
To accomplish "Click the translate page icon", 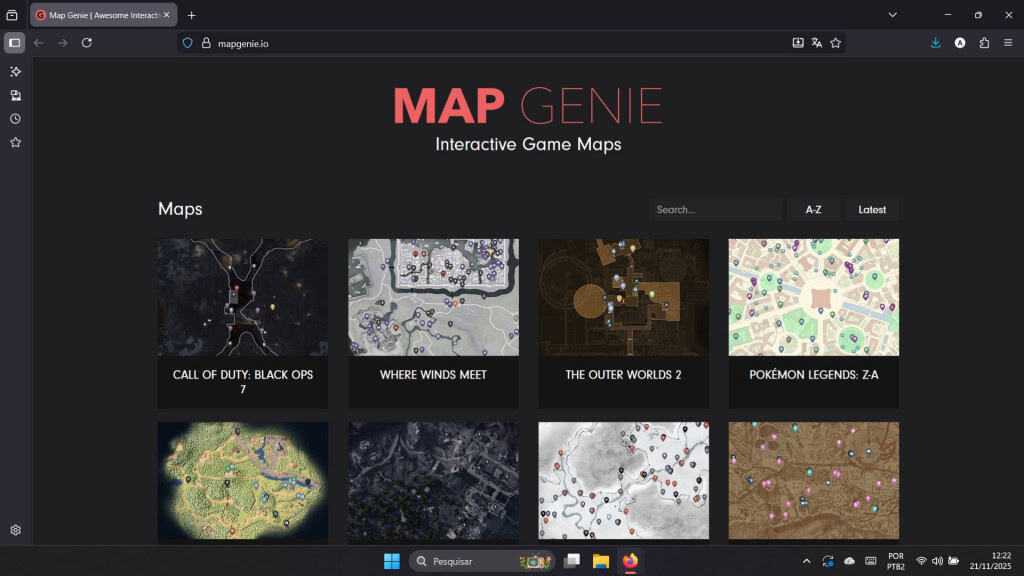I will point(818,43).
